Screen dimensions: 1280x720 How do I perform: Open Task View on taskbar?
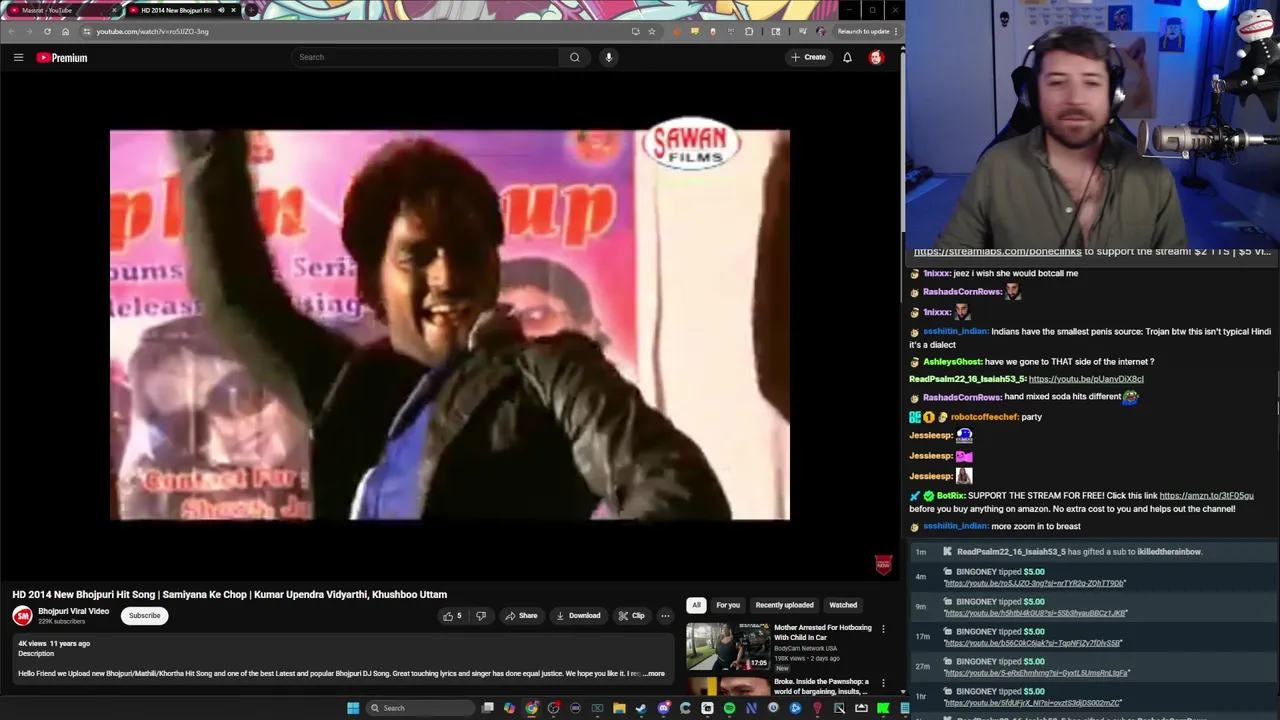(487, 708)
